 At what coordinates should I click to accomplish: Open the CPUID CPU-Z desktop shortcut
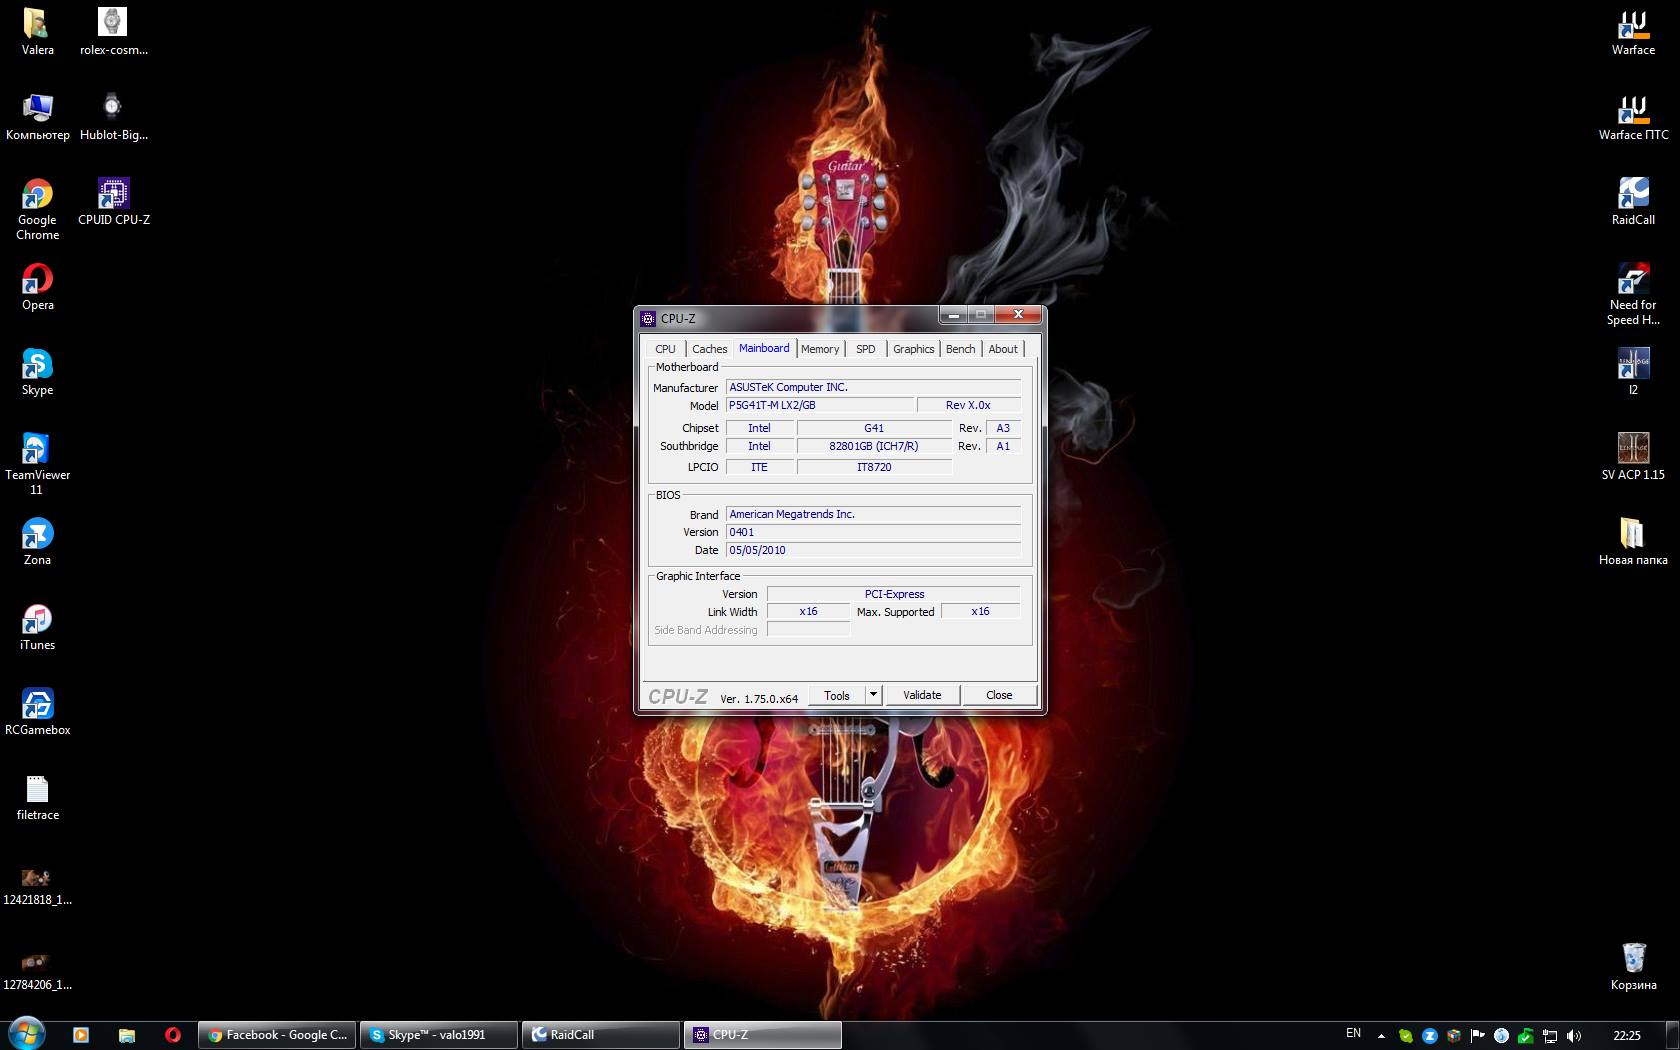[x=113, y=196]
